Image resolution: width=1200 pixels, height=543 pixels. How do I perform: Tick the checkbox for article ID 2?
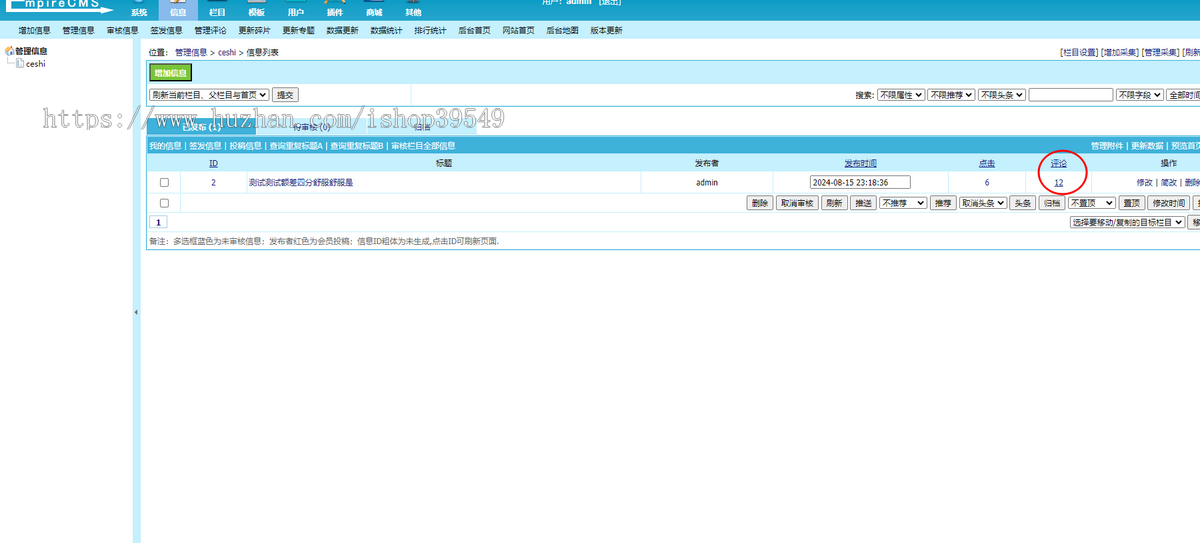click(164, 183)
